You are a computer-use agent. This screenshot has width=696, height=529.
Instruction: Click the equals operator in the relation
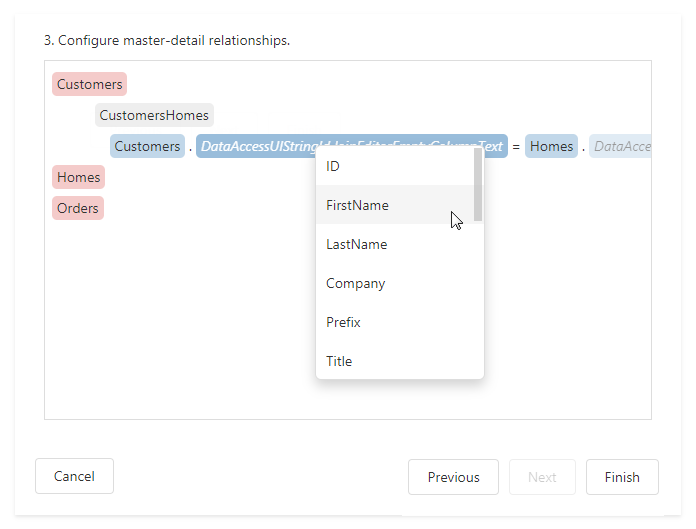coord(516,147)
